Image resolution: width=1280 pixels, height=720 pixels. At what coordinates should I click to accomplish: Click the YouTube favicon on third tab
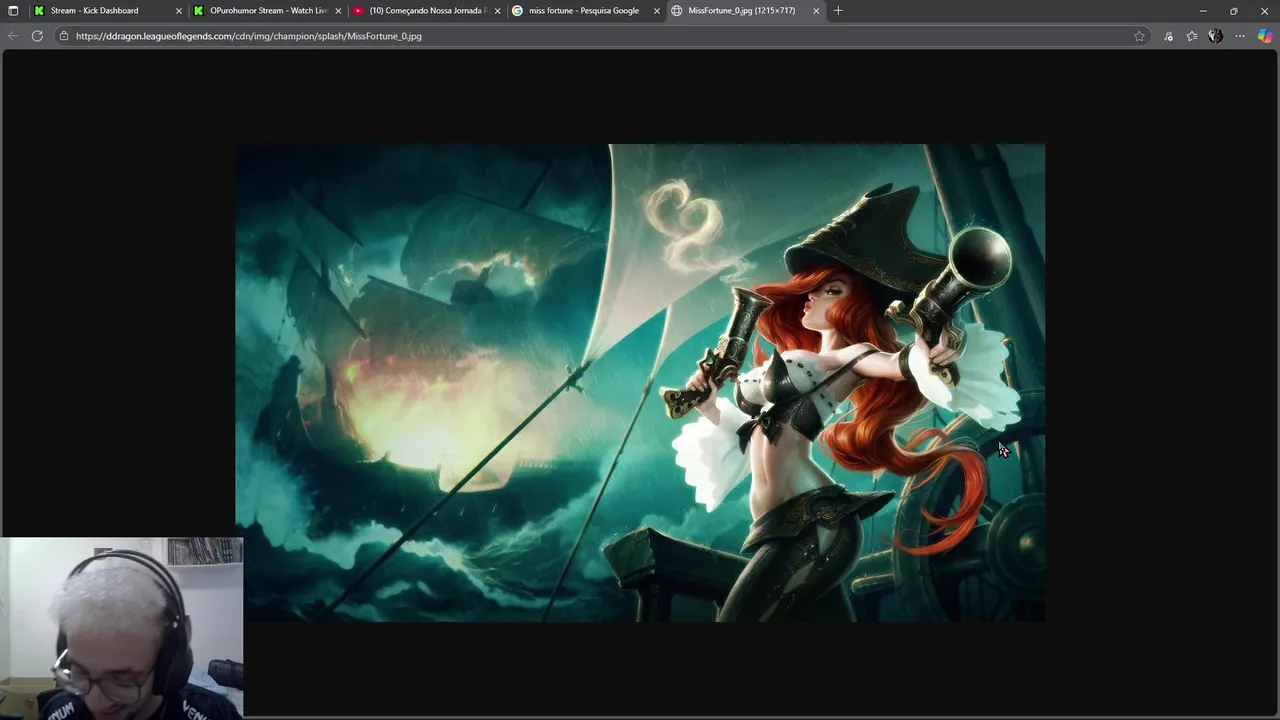358,11
